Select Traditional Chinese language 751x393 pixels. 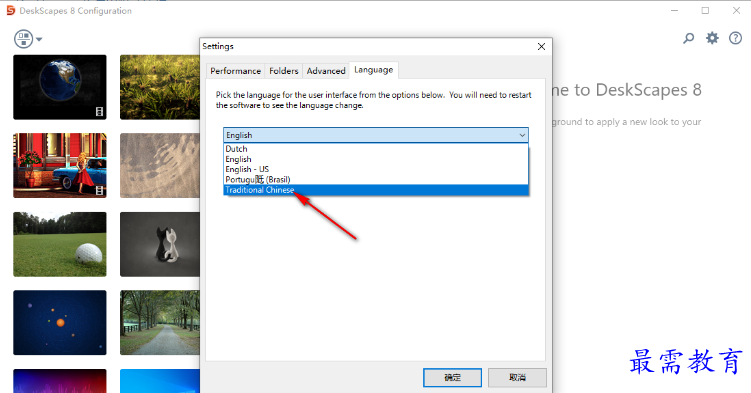376,190
